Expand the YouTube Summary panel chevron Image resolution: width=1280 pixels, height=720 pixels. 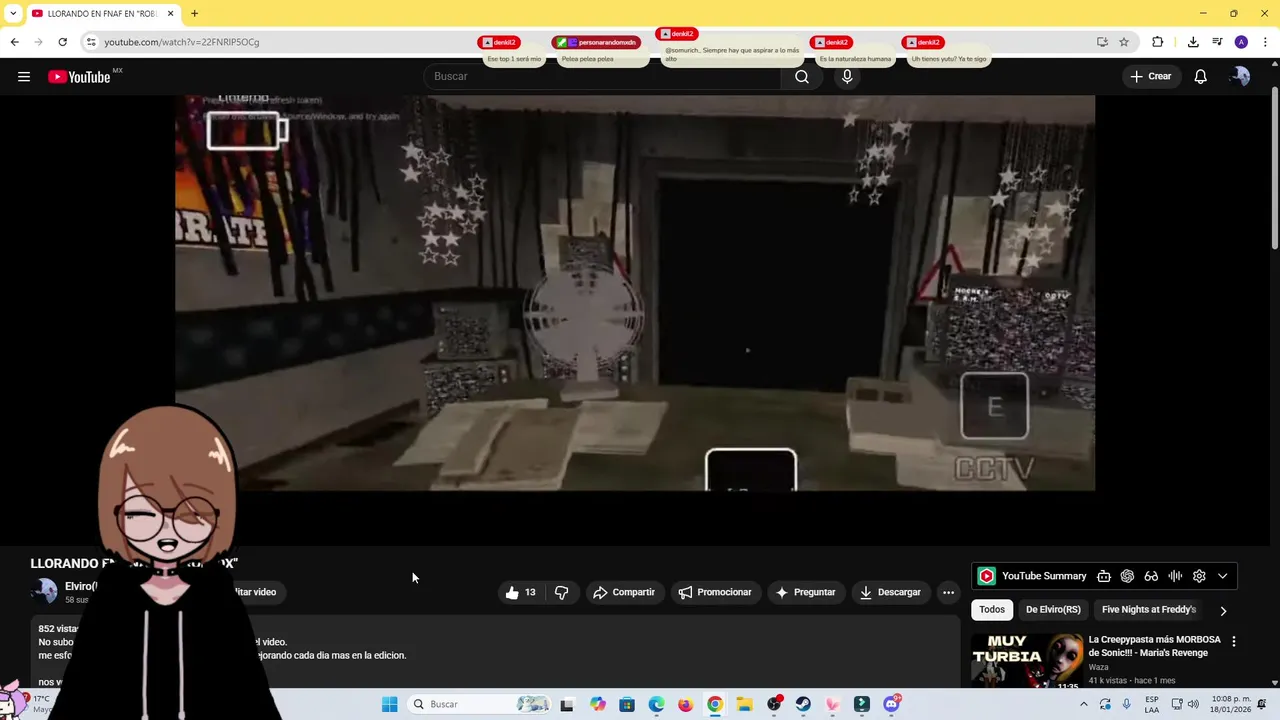point(1222,576)
